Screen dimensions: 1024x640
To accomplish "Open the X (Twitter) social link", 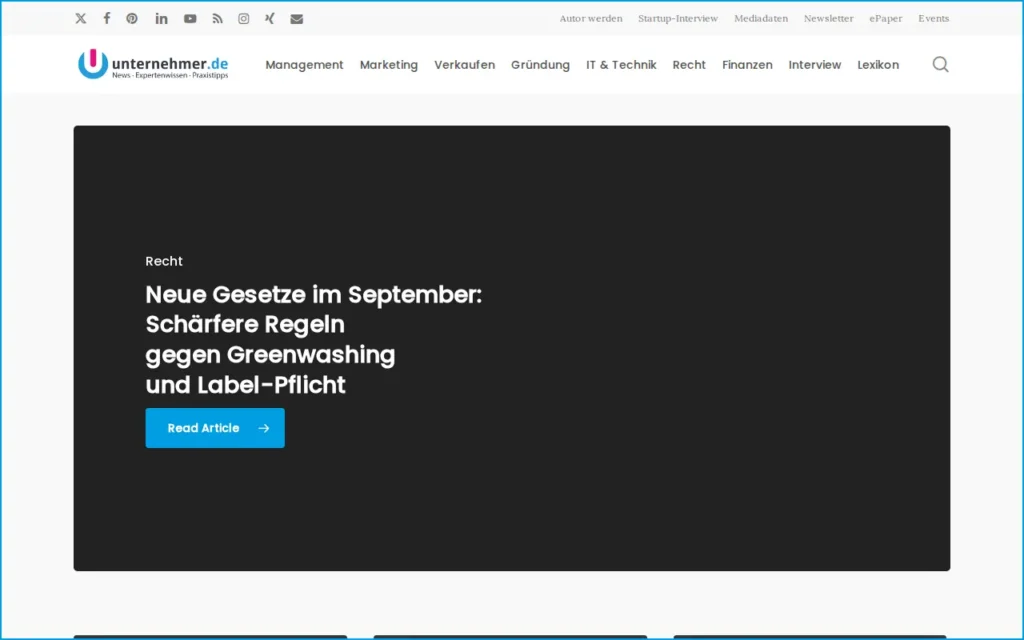I will click(80, 18).
